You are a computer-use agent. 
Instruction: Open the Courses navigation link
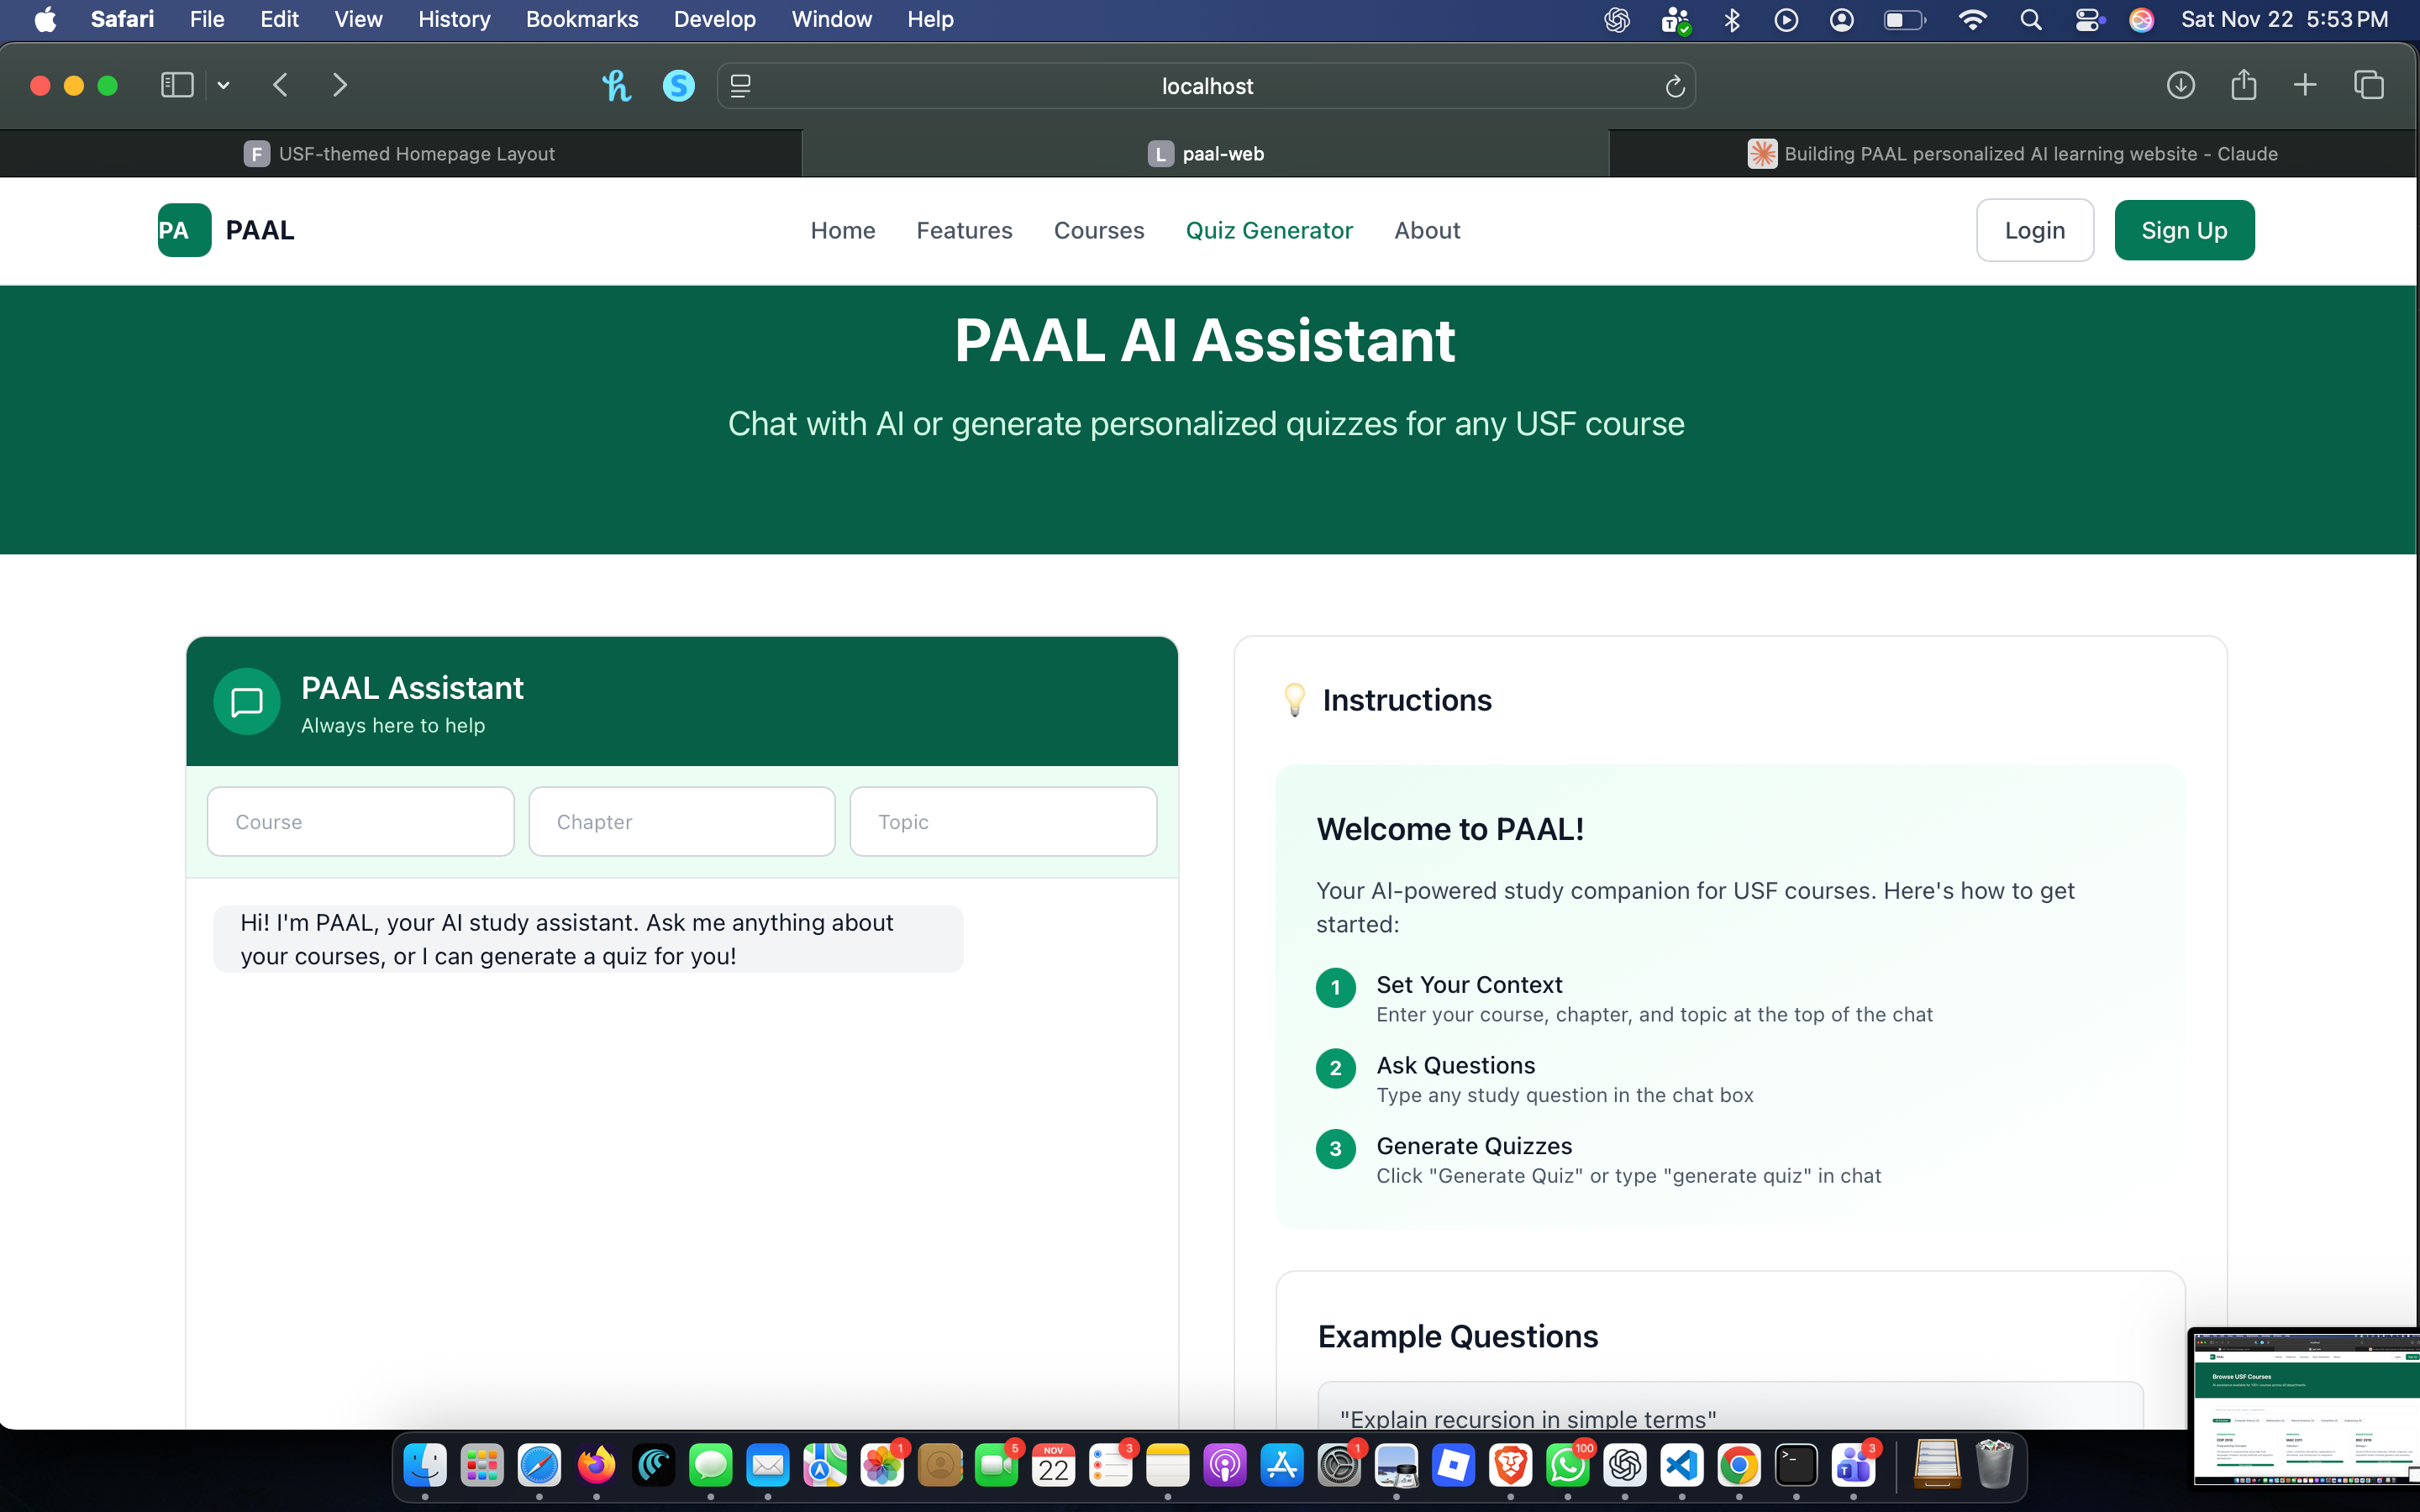[1099, 230]
